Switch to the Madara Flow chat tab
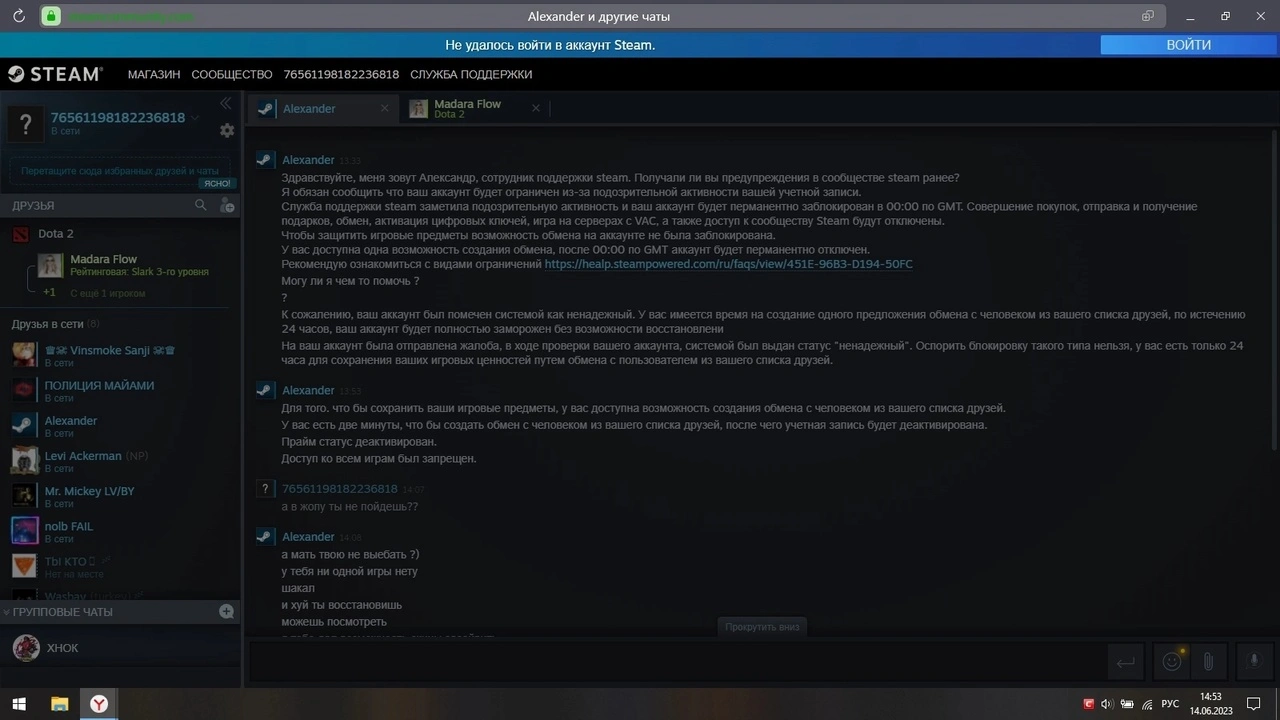The image size is (1280, 720). [475, 108]
